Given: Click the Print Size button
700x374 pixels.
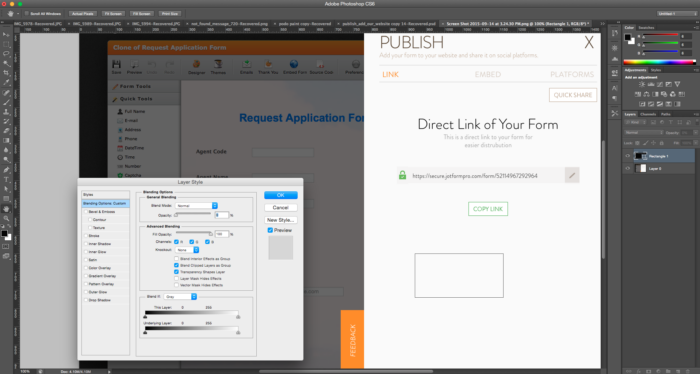Looking at the screenshot, I should click(169, 13).
